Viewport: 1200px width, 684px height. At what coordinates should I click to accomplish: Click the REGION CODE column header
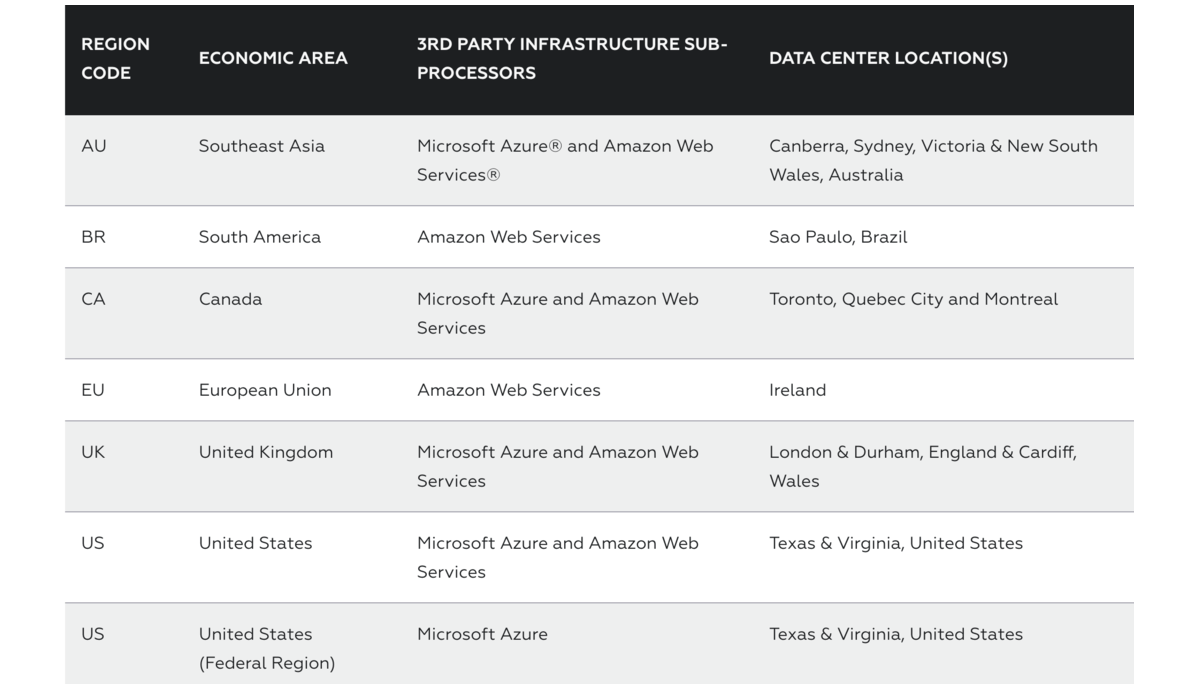point(116,58)
